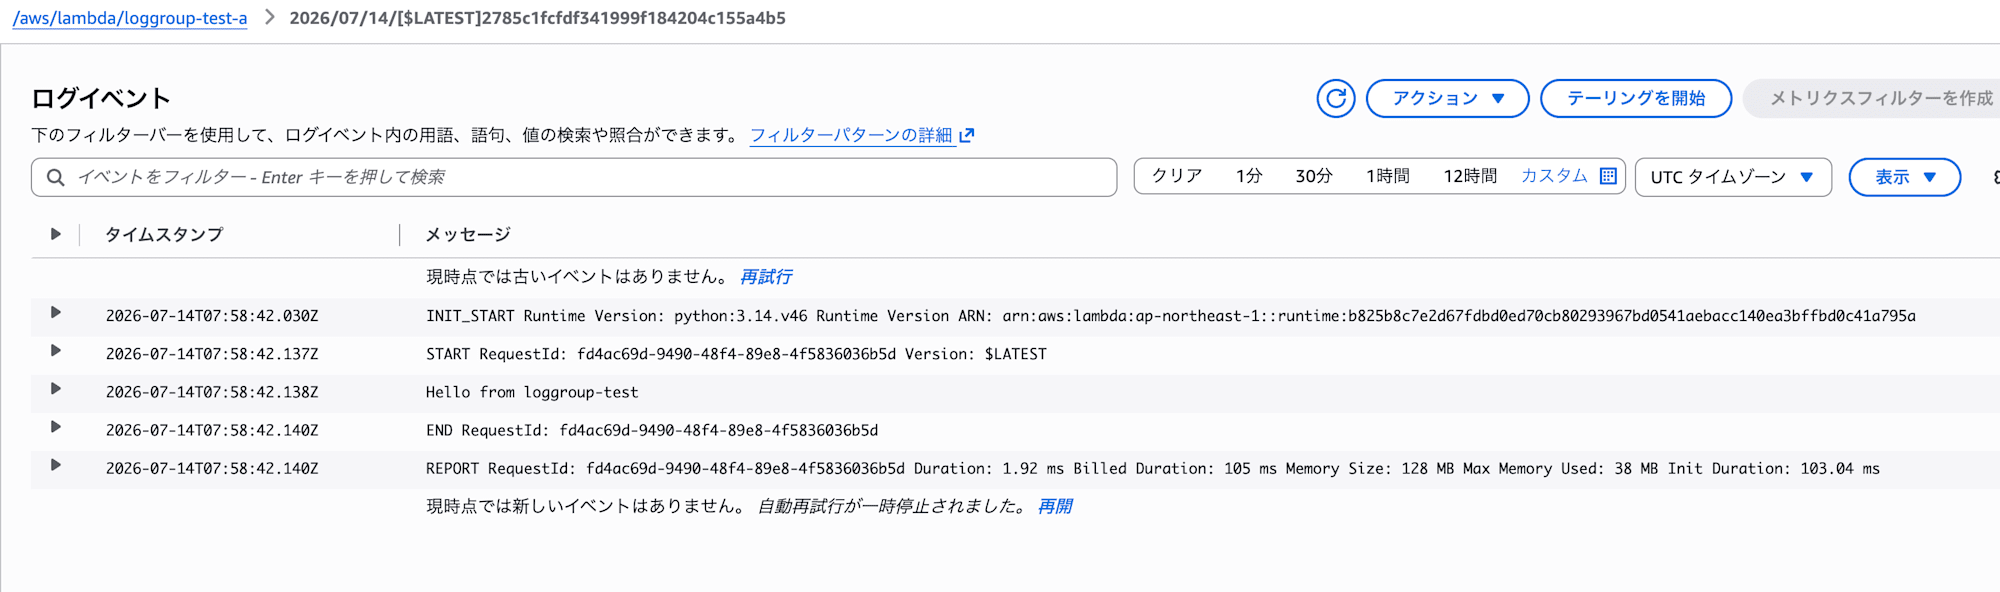Open /aws/lambda/loggroup-test-a breadcrumb link
This screenshot has width=2000, height=592.
130,18
